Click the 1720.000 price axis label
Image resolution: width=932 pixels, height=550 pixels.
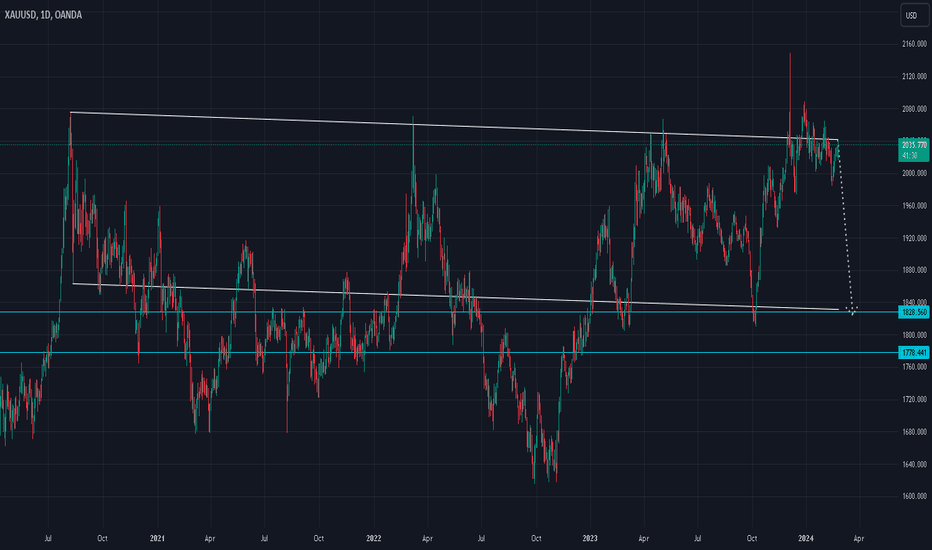point(914,400)
